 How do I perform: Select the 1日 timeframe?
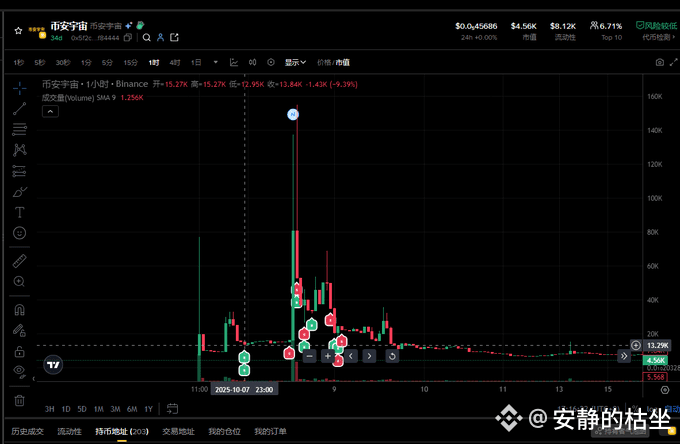196,62
